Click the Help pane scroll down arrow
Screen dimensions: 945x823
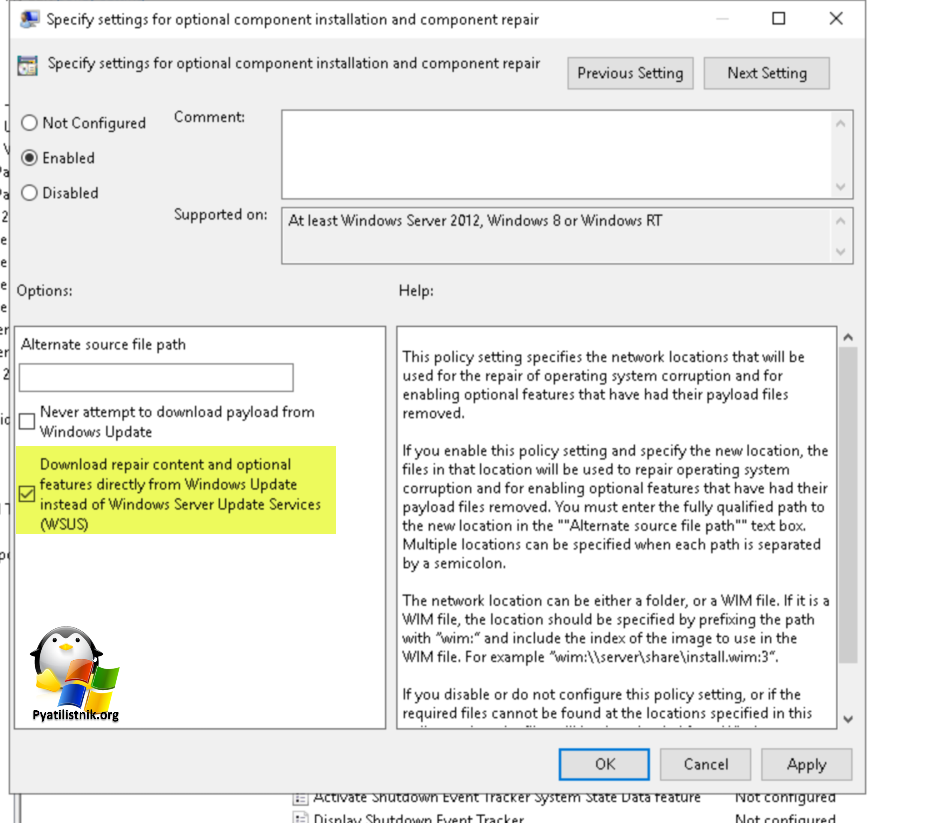coord(848,719)
